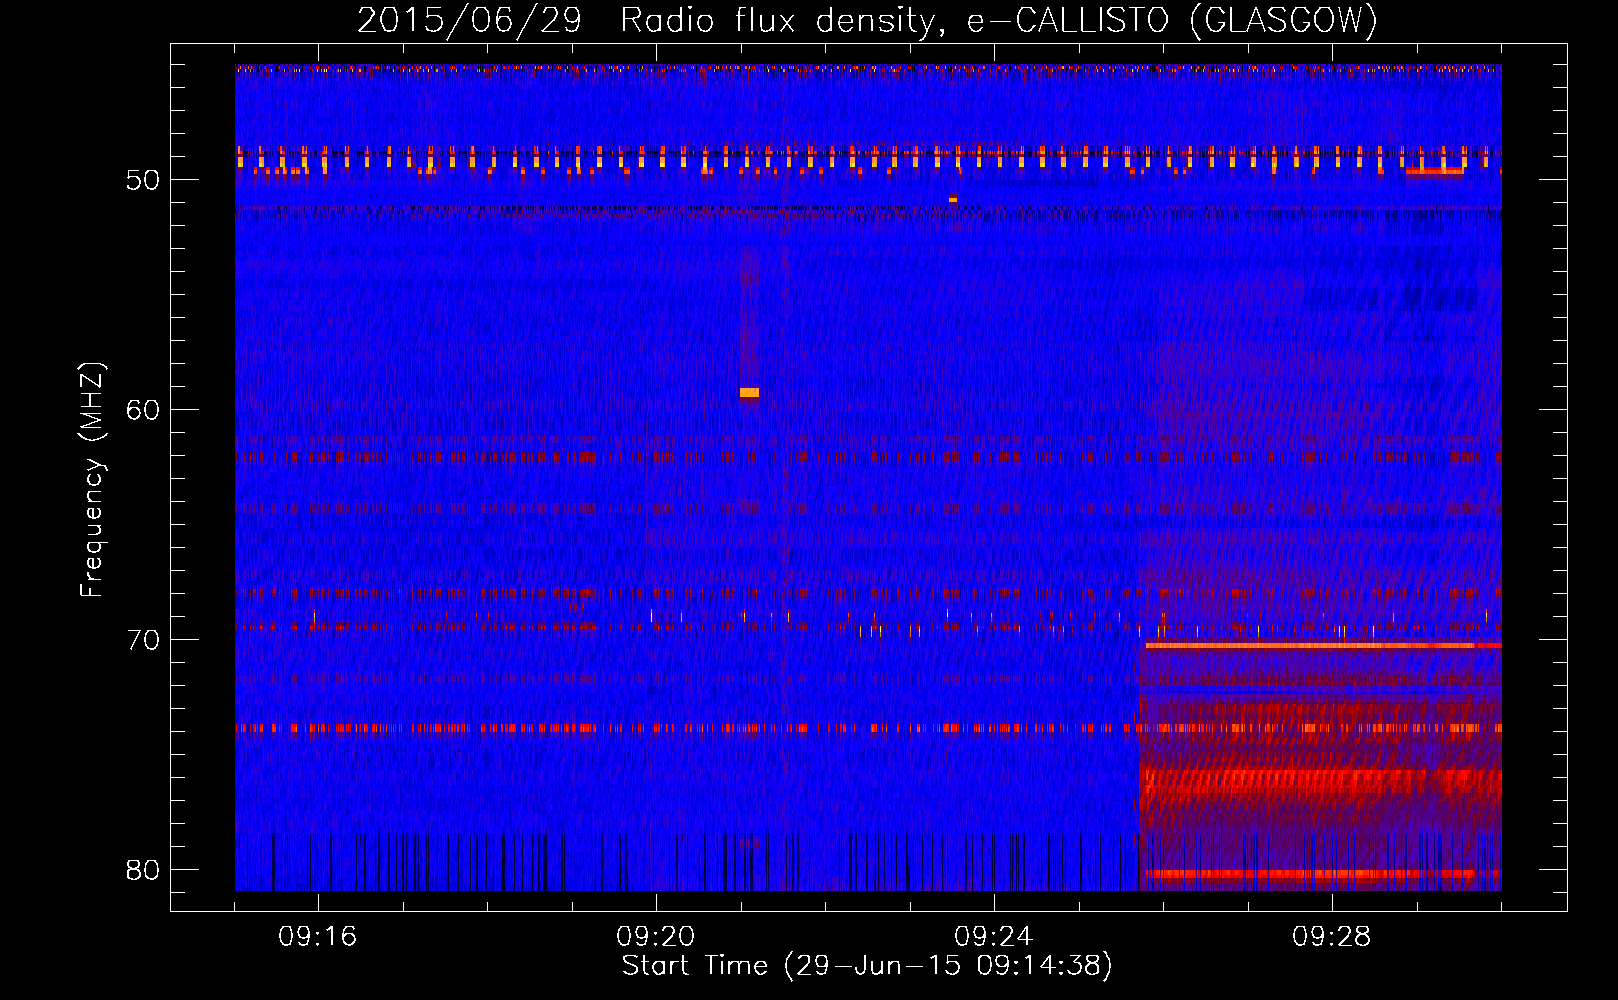The height and width of the screenshot is (1000, 1618).
Task: Click the 60 frequency tick label
Action: coord(143,410)
